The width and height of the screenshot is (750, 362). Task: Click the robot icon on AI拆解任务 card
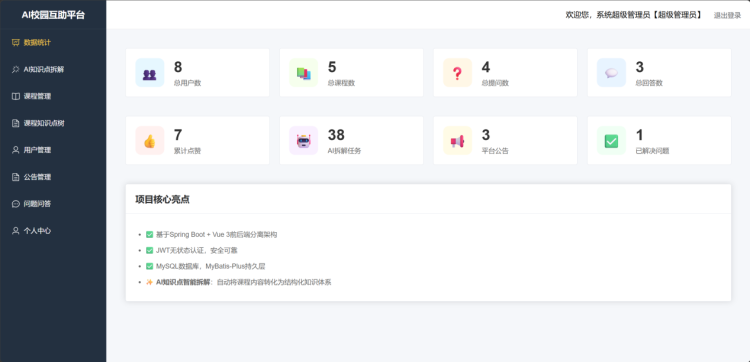tap(304, 141)
